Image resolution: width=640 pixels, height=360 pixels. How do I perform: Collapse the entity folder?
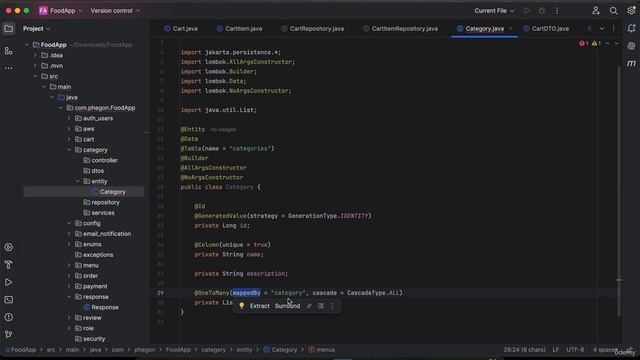[x=78, y=181]
